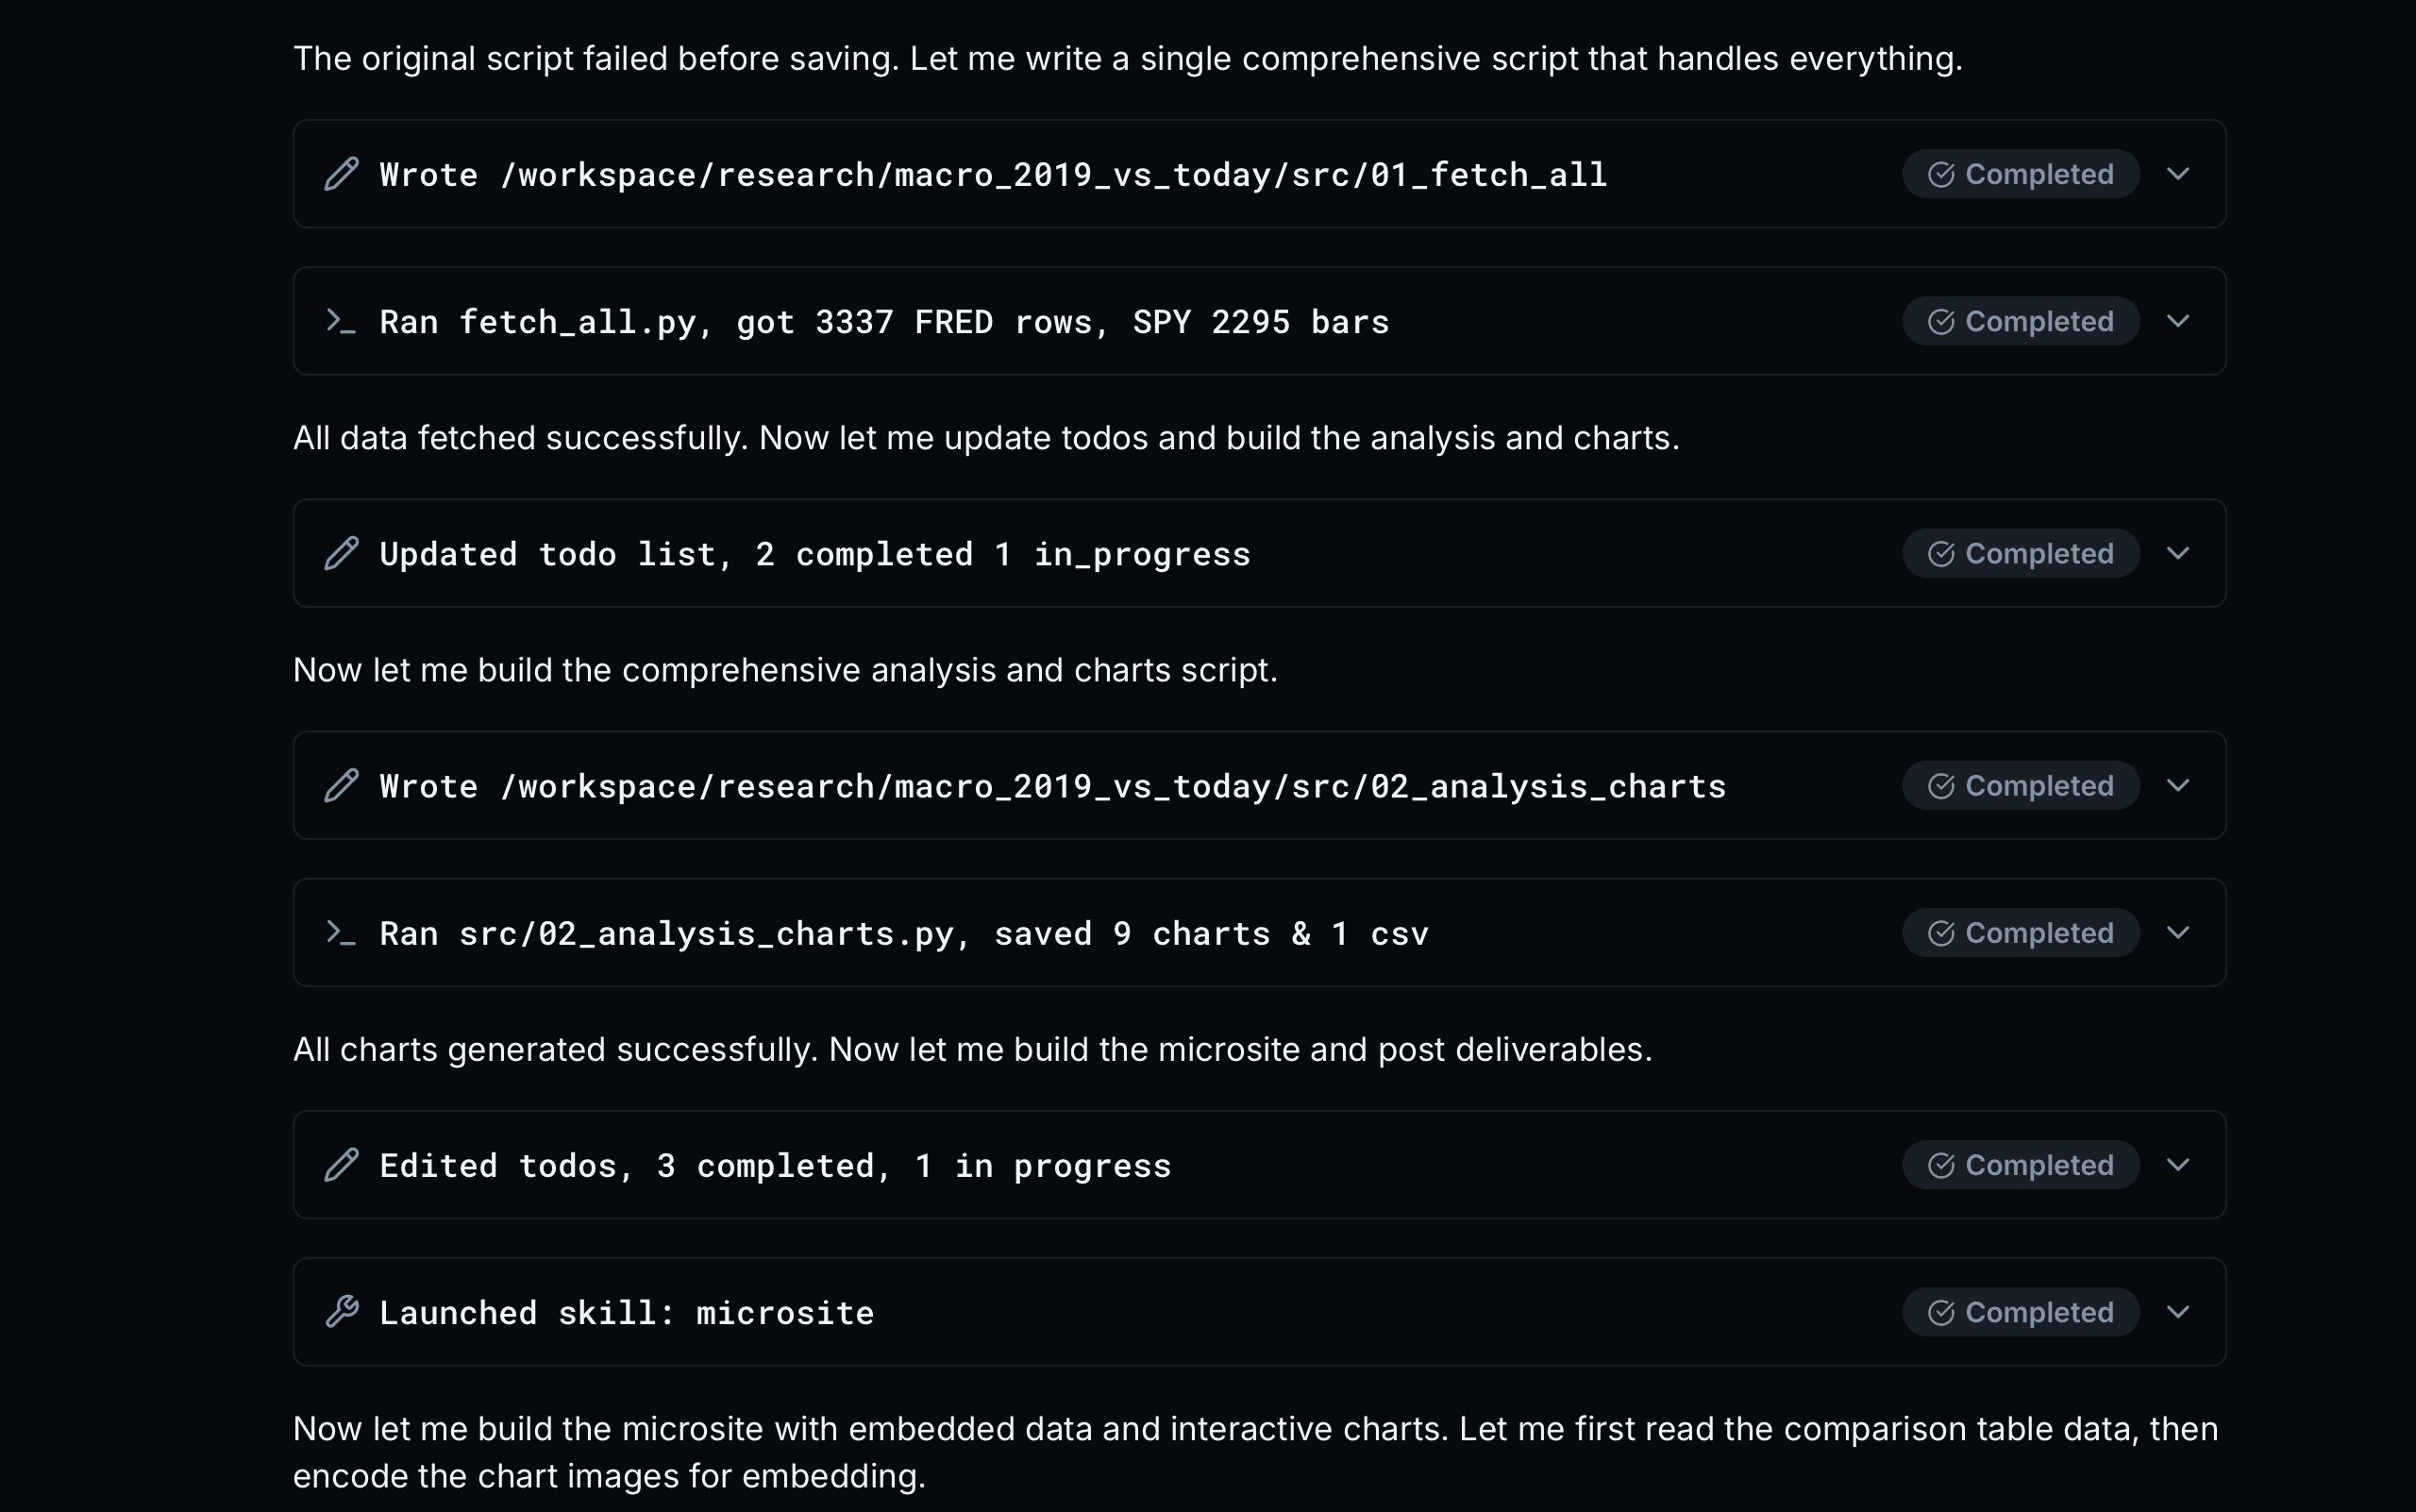This screenshot has width=2416, height=1512.
Task: Expand the Launched skill: microsite chevron
Action: pyautogui.click(x=2178, y=1312)
